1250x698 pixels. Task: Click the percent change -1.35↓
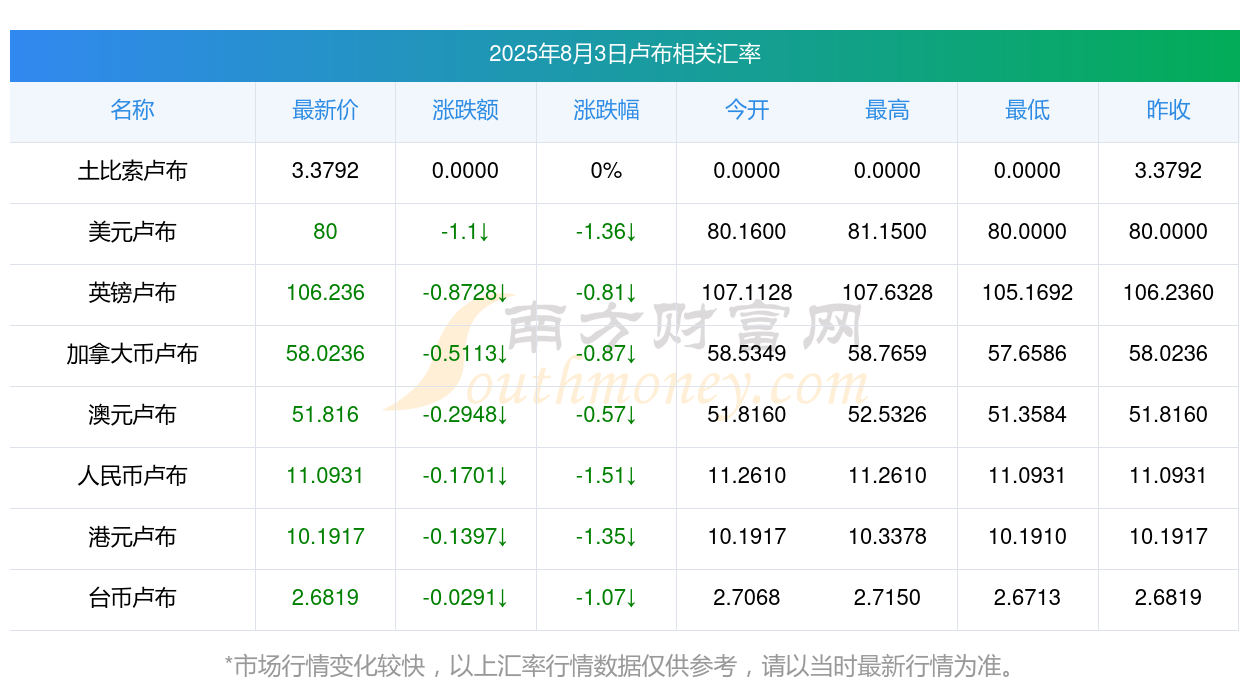point(606,537)
